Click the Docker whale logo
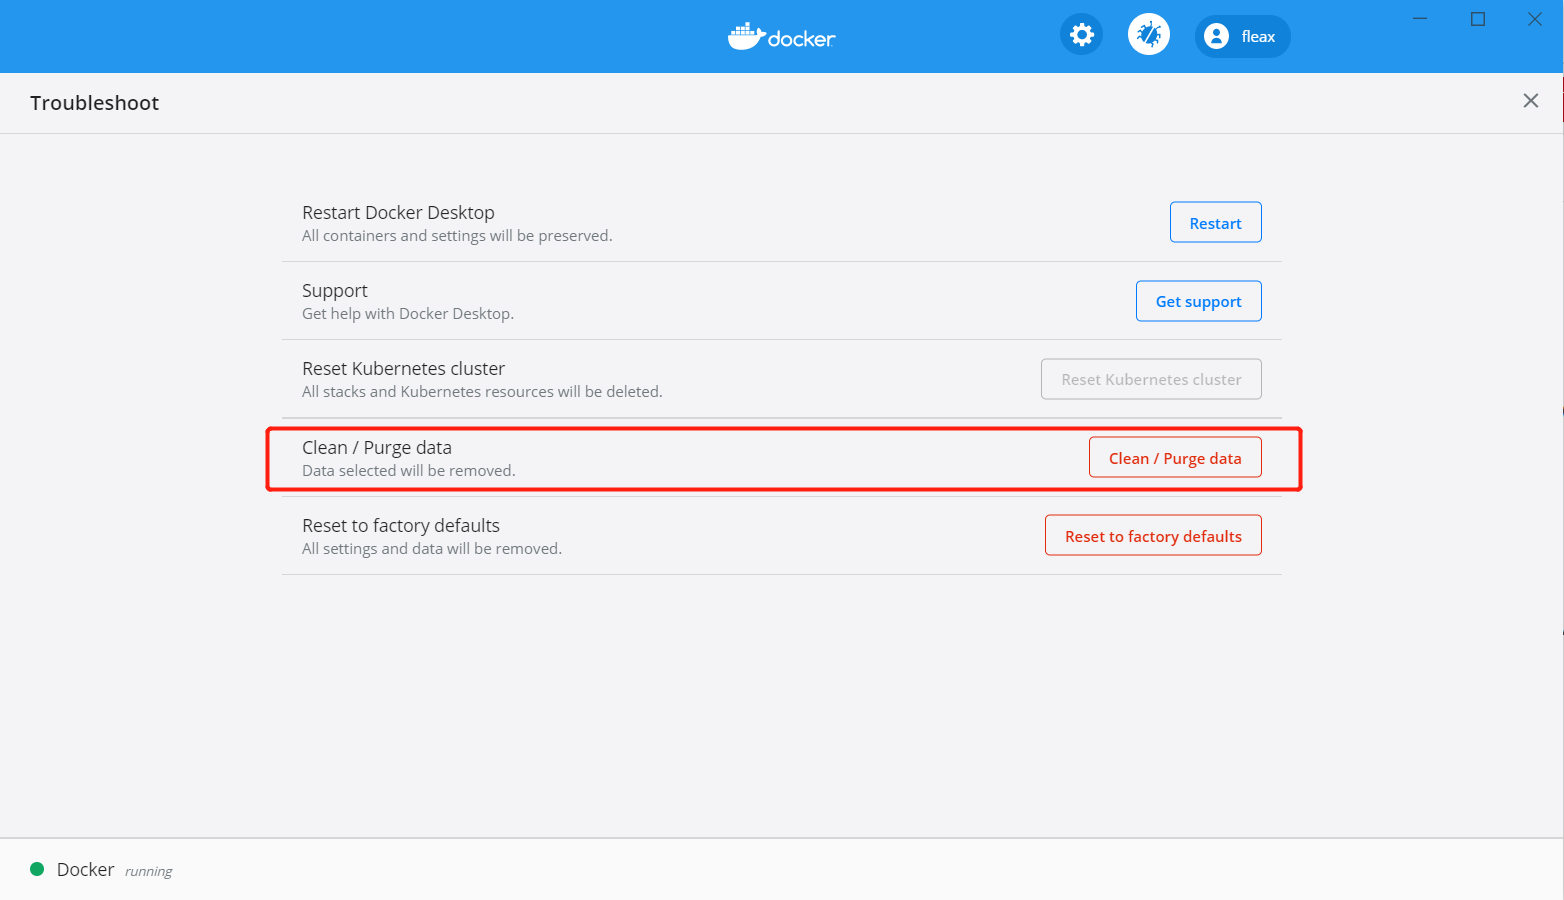 tap(781, 36)
